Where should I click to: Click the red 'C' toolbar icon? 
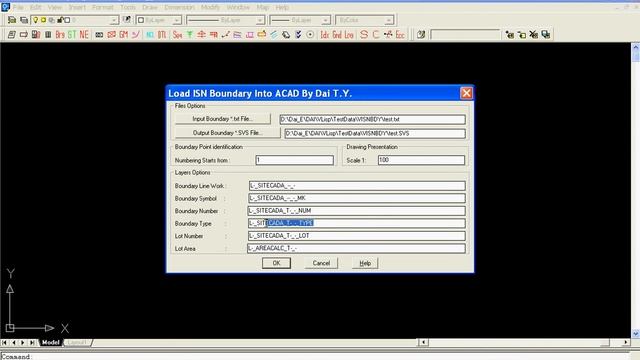[376, 35]
